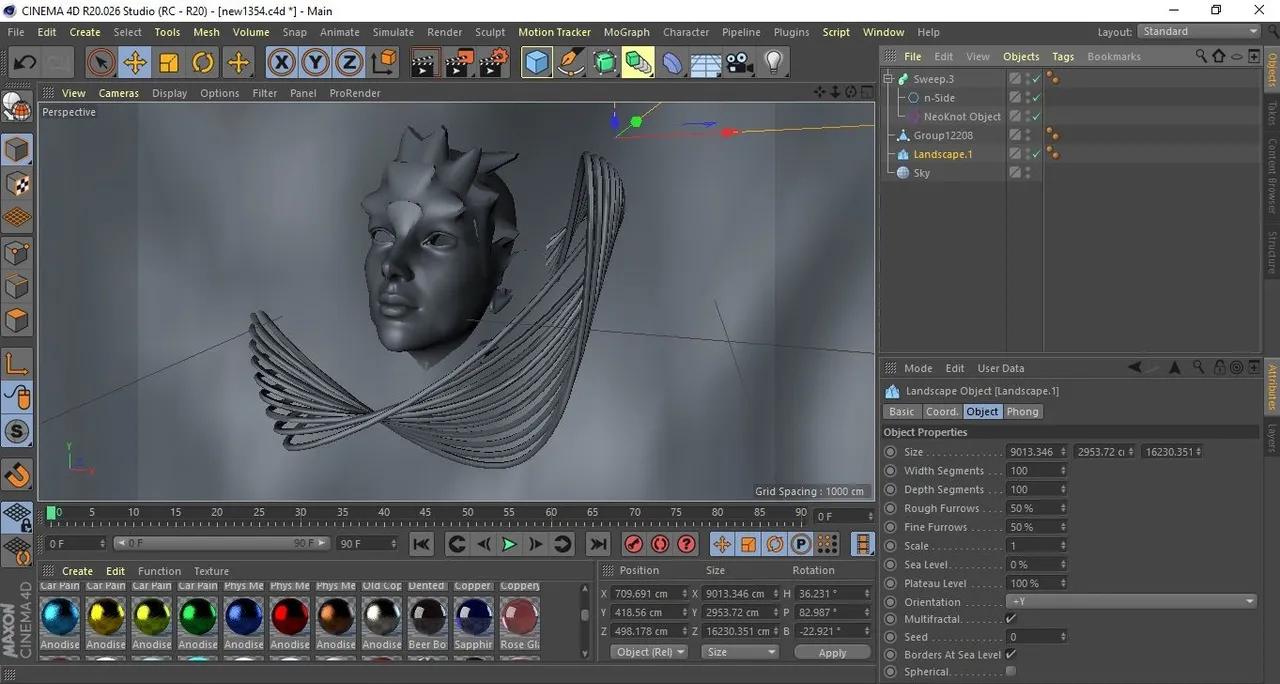Screen dimensions: 1280x684
Task: Click the Record Active Objects key button
Action: (x=633, y=544)
